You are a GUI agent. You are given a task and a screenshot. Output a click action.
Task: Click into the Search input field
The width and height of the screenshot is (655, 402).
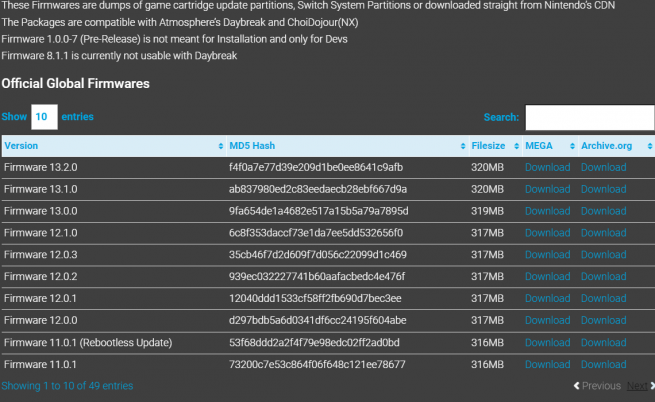tap(589, 118)
